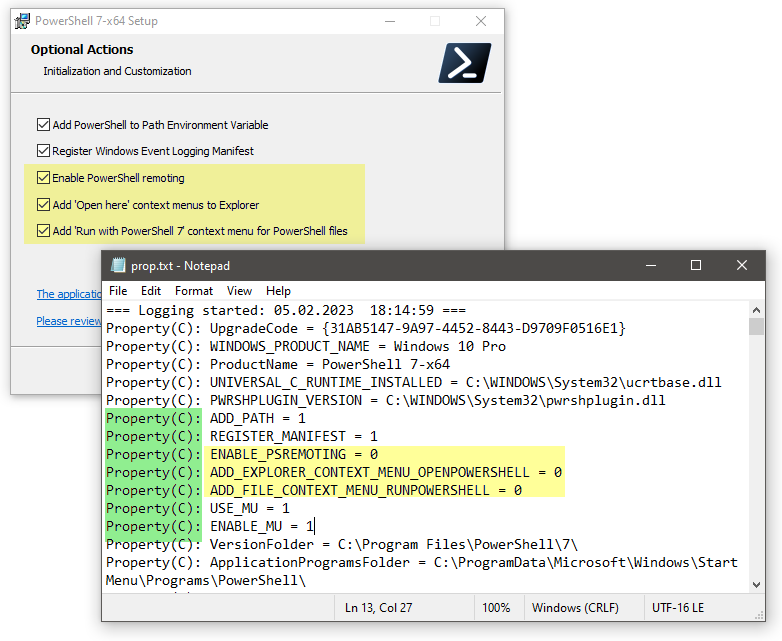782x641 pixels.
Task: Uncheck Register Windows Event Logging Manifest
Action: coord(43,151)
